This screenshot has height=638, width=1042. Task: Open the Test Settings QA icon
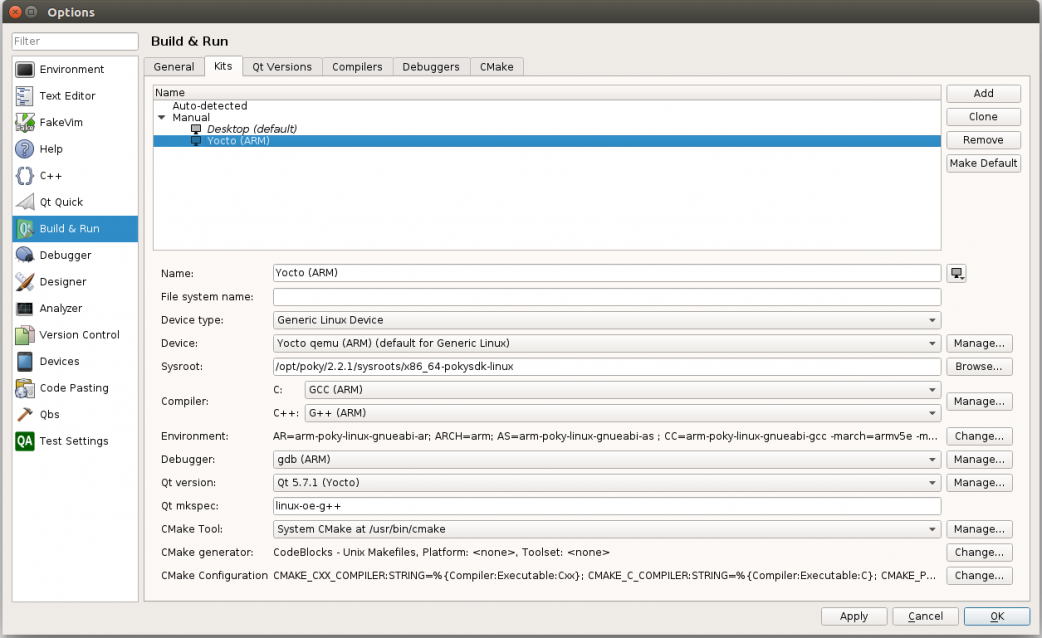point(25,441)
